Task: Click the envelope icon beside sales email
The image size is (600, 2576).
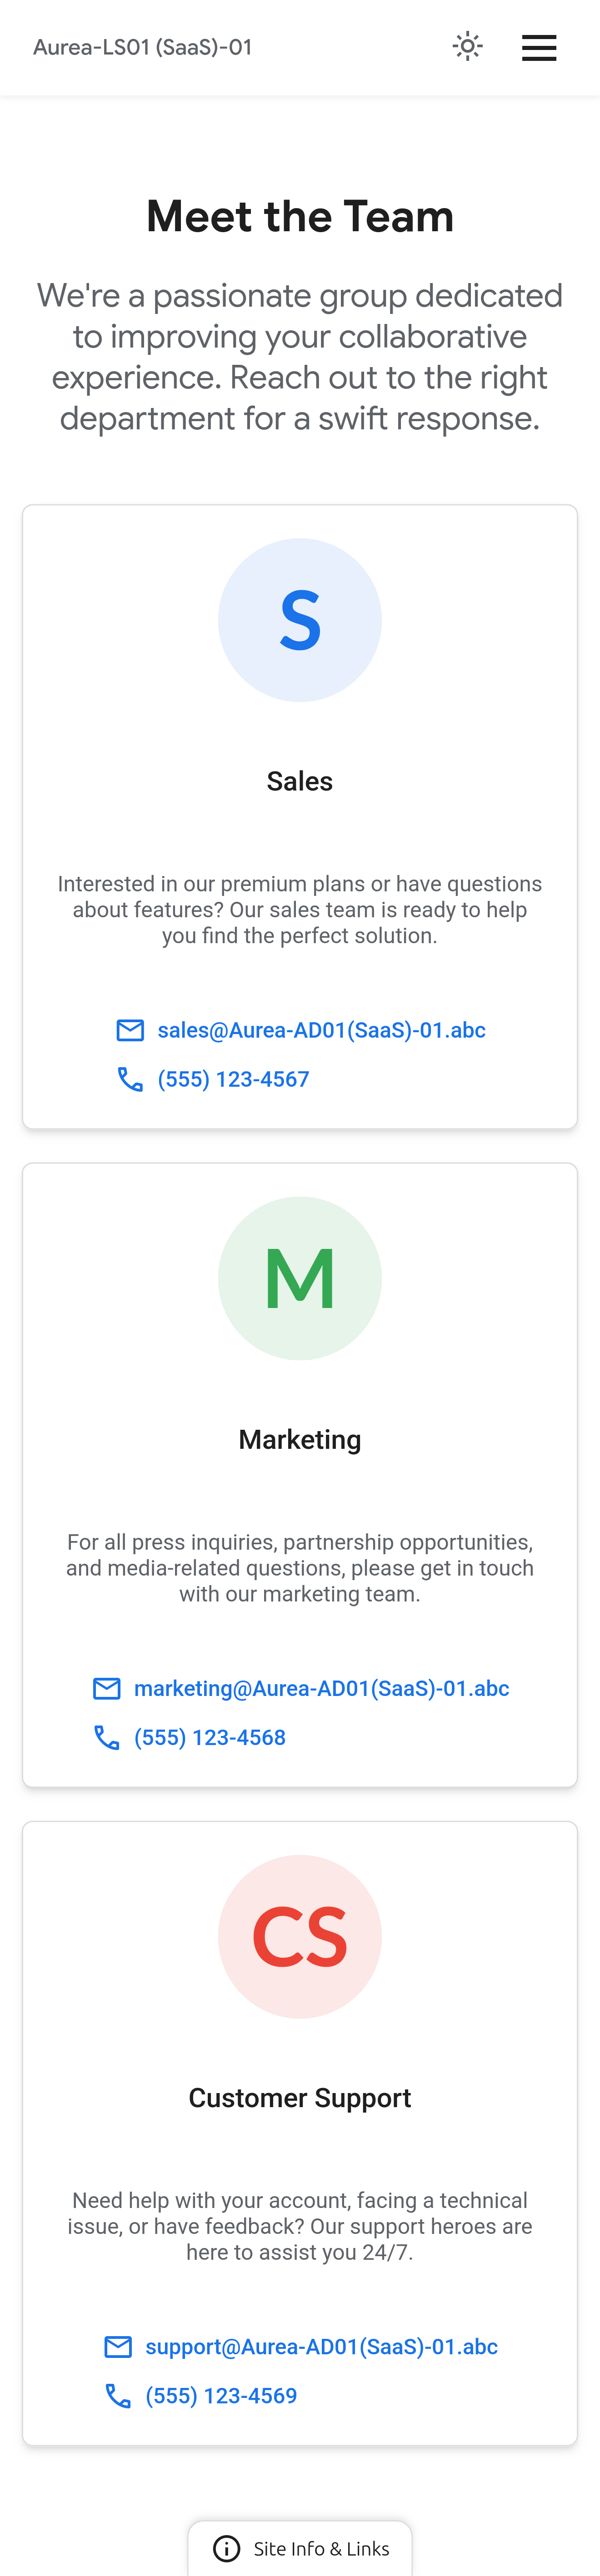Action: [130, 1030]
